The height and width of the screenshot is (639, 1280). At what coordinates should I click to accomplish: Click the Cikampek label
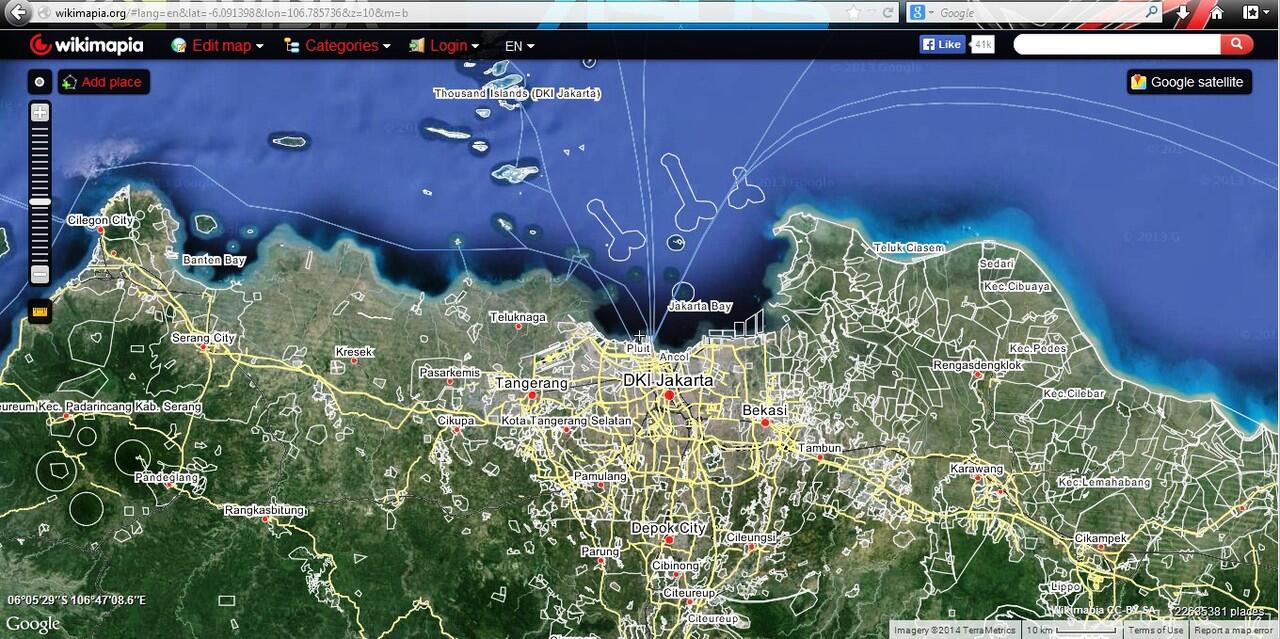pos(1101,538)
